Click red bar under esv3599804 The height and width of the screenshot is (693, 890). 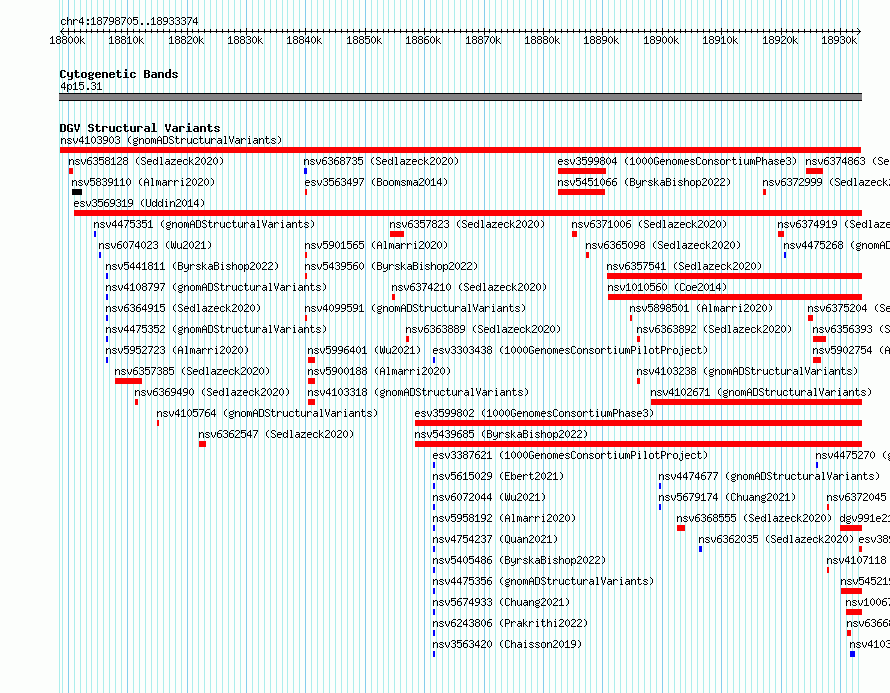coord(582,171)
